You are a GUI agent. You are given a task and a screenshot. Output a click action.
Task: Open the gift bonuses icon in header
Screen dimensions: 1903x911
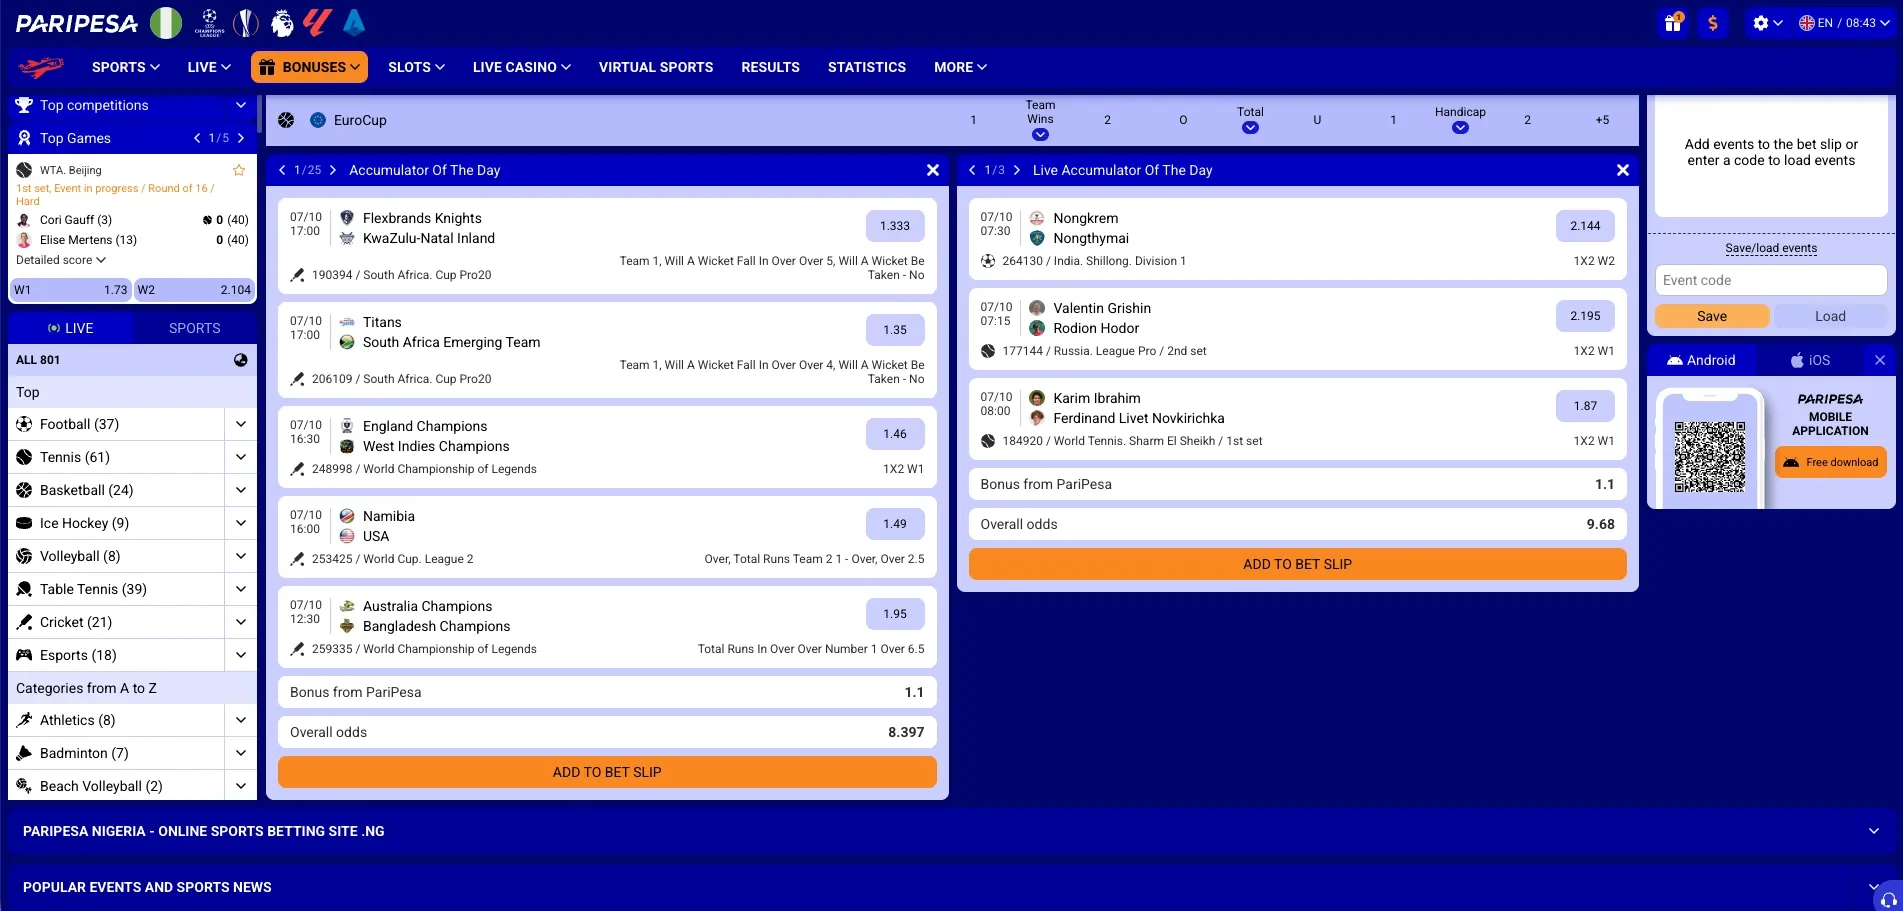click(1673, 23)
